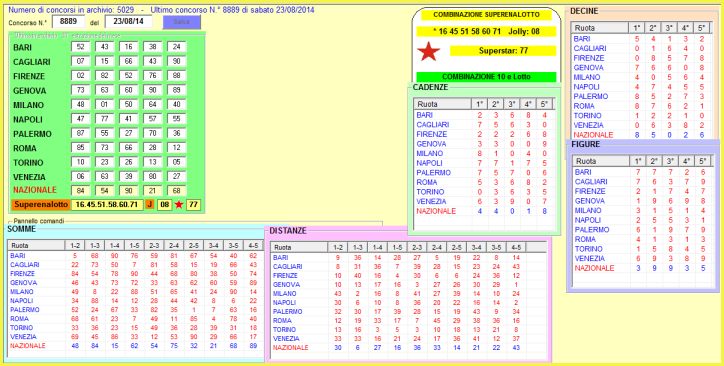Click the orange Superenalotto label
Image resolution: width=724 pixels, height=366 pixels.
(41, 204)
